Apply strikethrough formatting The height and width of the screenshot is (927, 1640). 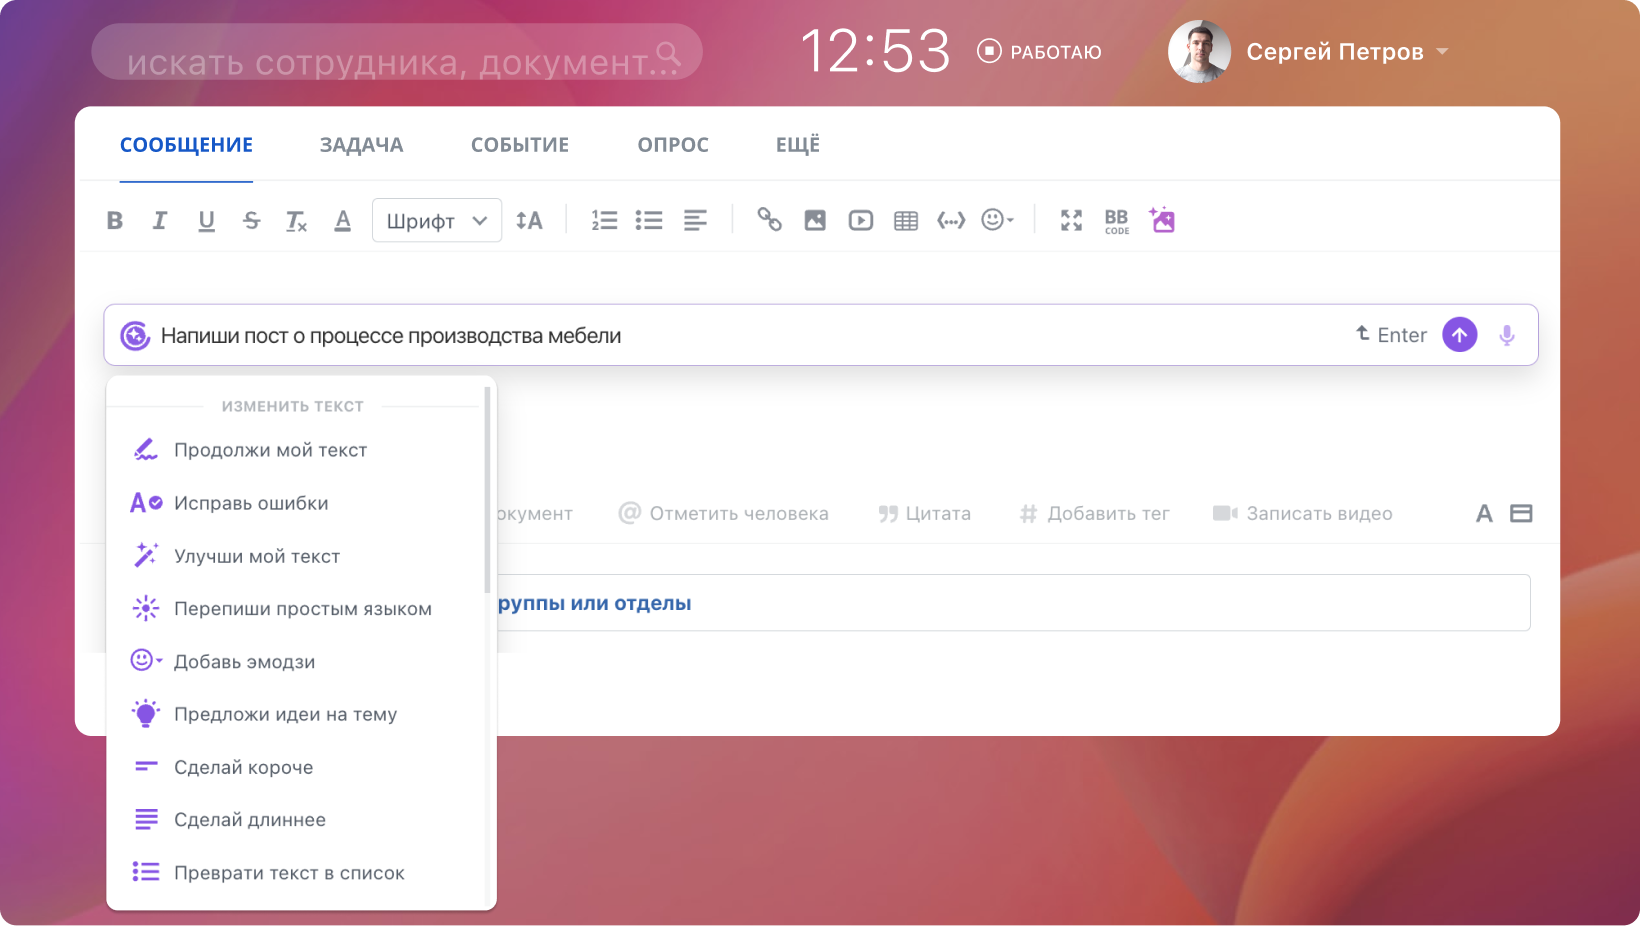coord(251,220)
